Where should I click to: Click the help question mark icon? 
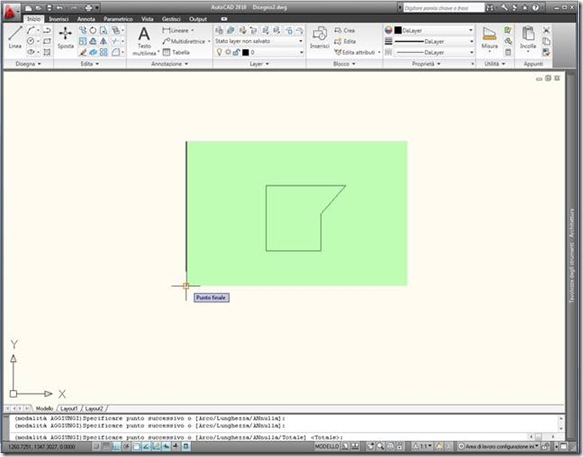[x=535, y=8]
